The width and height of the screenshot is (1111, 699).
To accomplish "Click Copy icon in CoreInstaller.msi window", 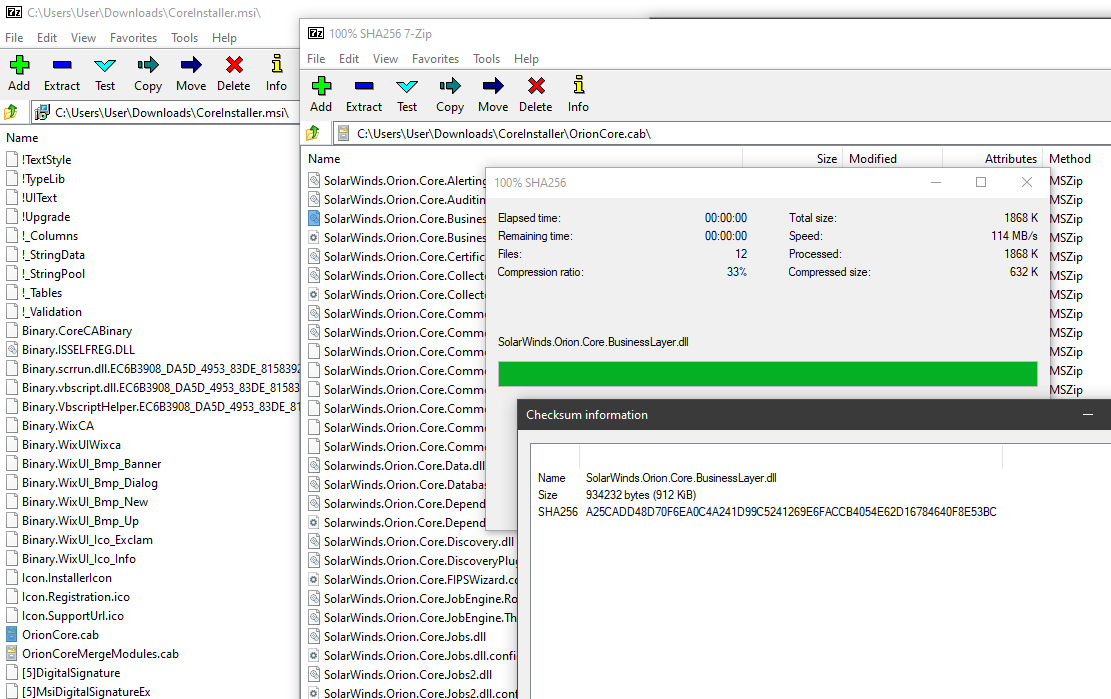I will click(x=148, y=65).
